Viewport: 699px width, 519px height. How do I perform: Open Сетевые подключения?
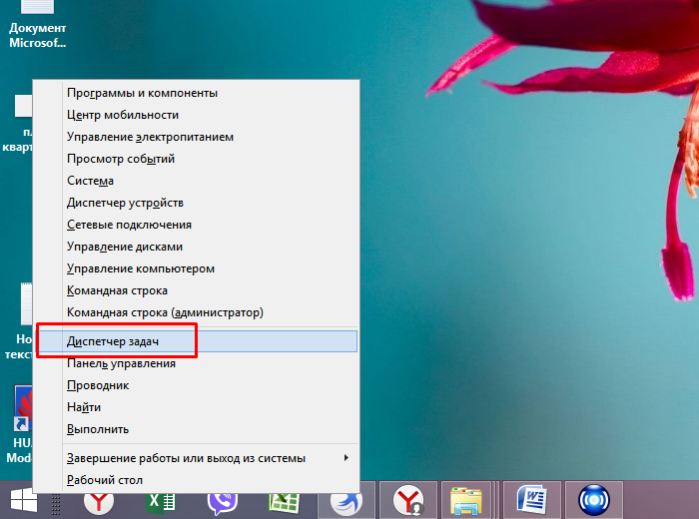[196, 224]
